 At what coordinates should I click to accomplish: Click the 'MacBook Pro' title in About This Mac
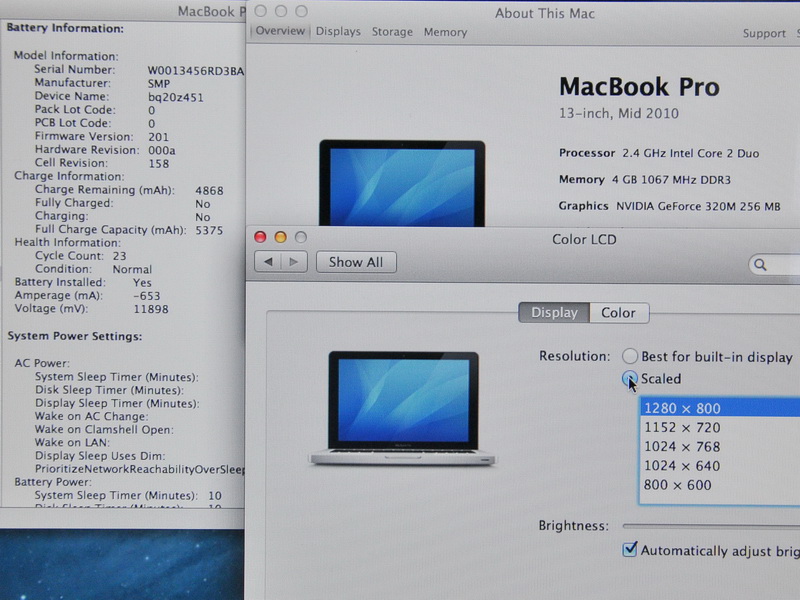coord(639,87)
